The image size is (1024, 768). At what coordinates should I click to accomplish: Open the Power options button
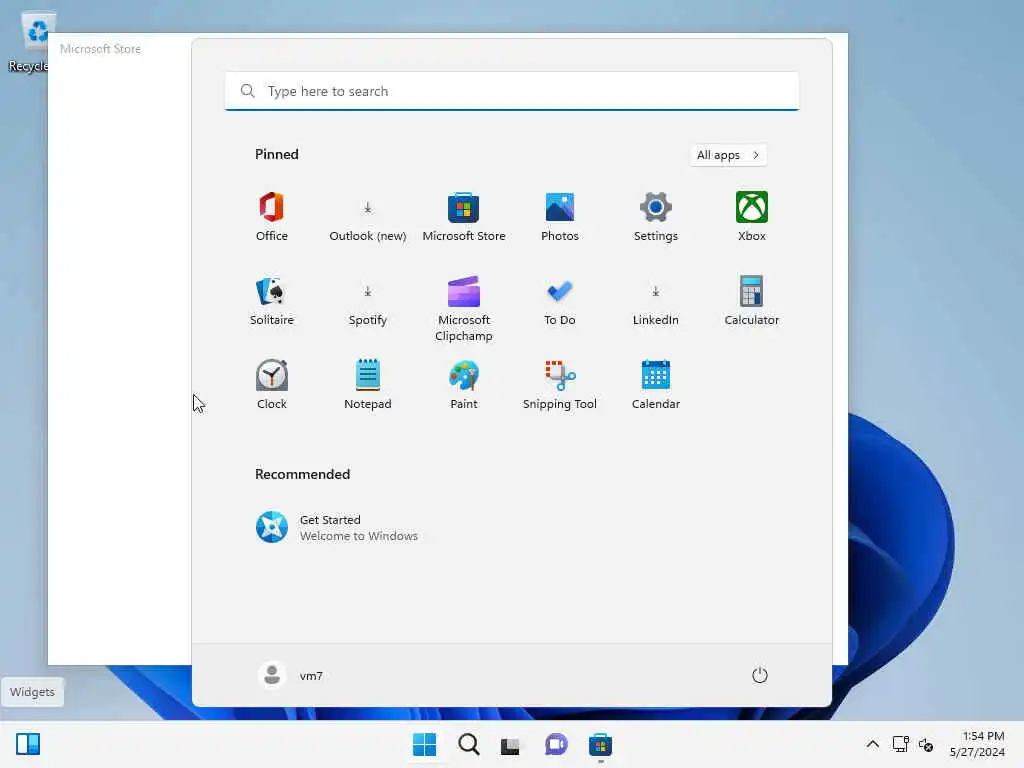(x=760, y=675)
